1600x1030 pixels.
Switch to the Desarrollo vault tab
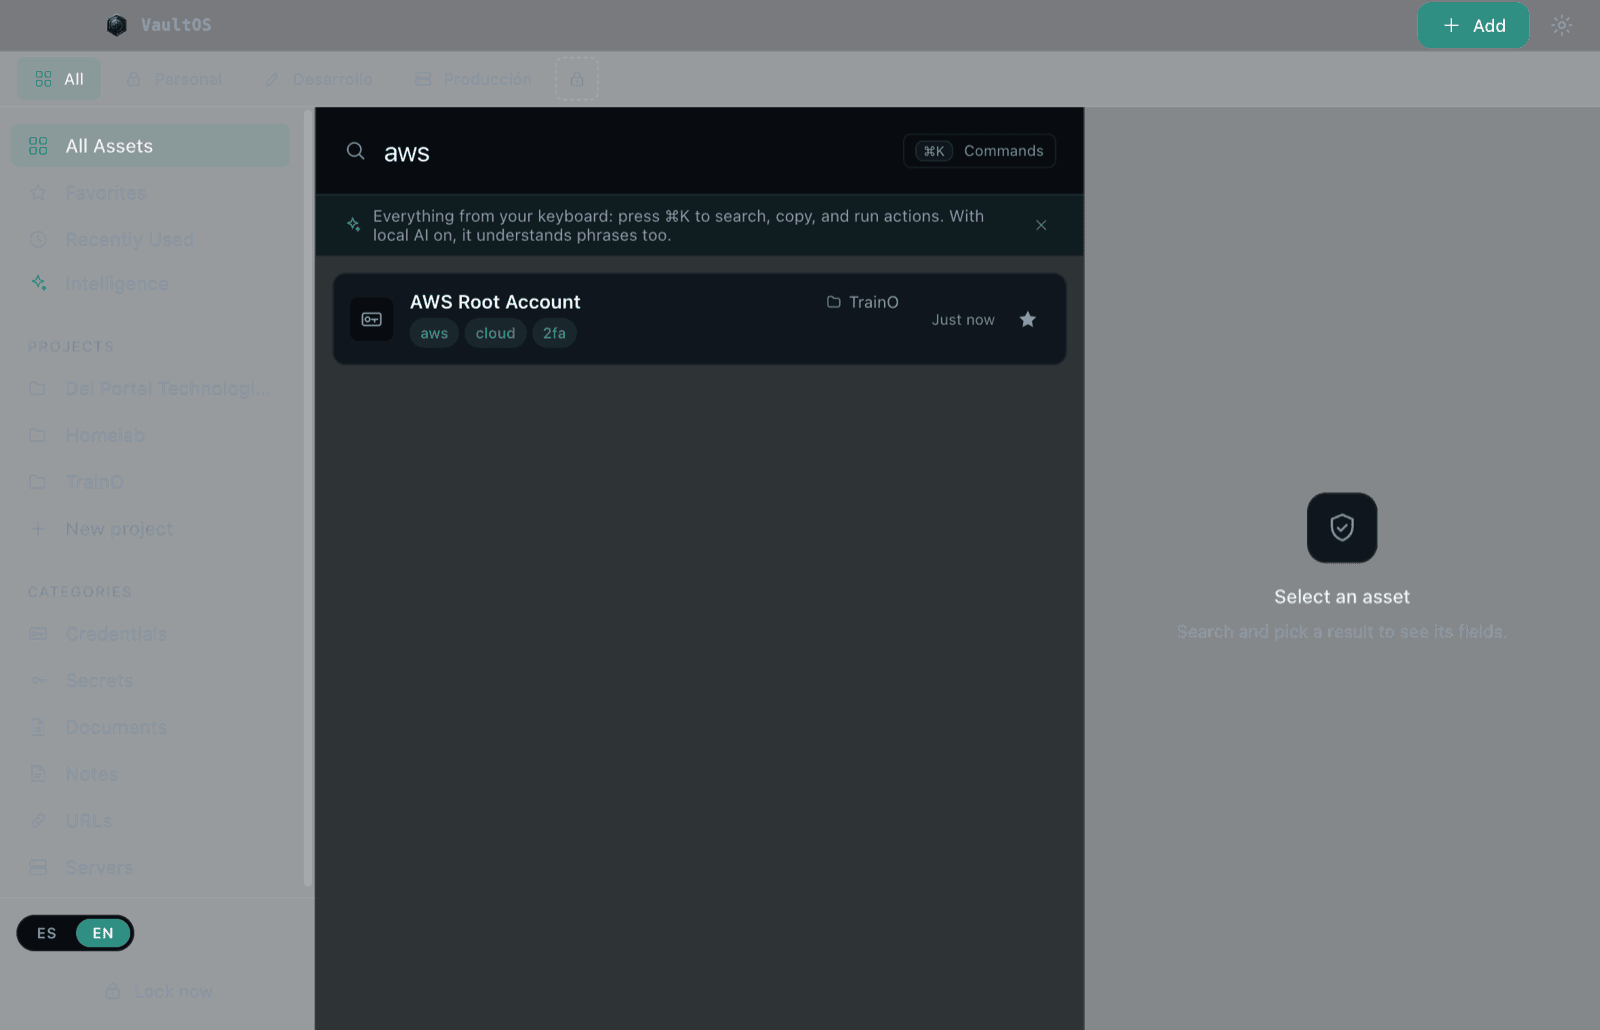(319, 79)
